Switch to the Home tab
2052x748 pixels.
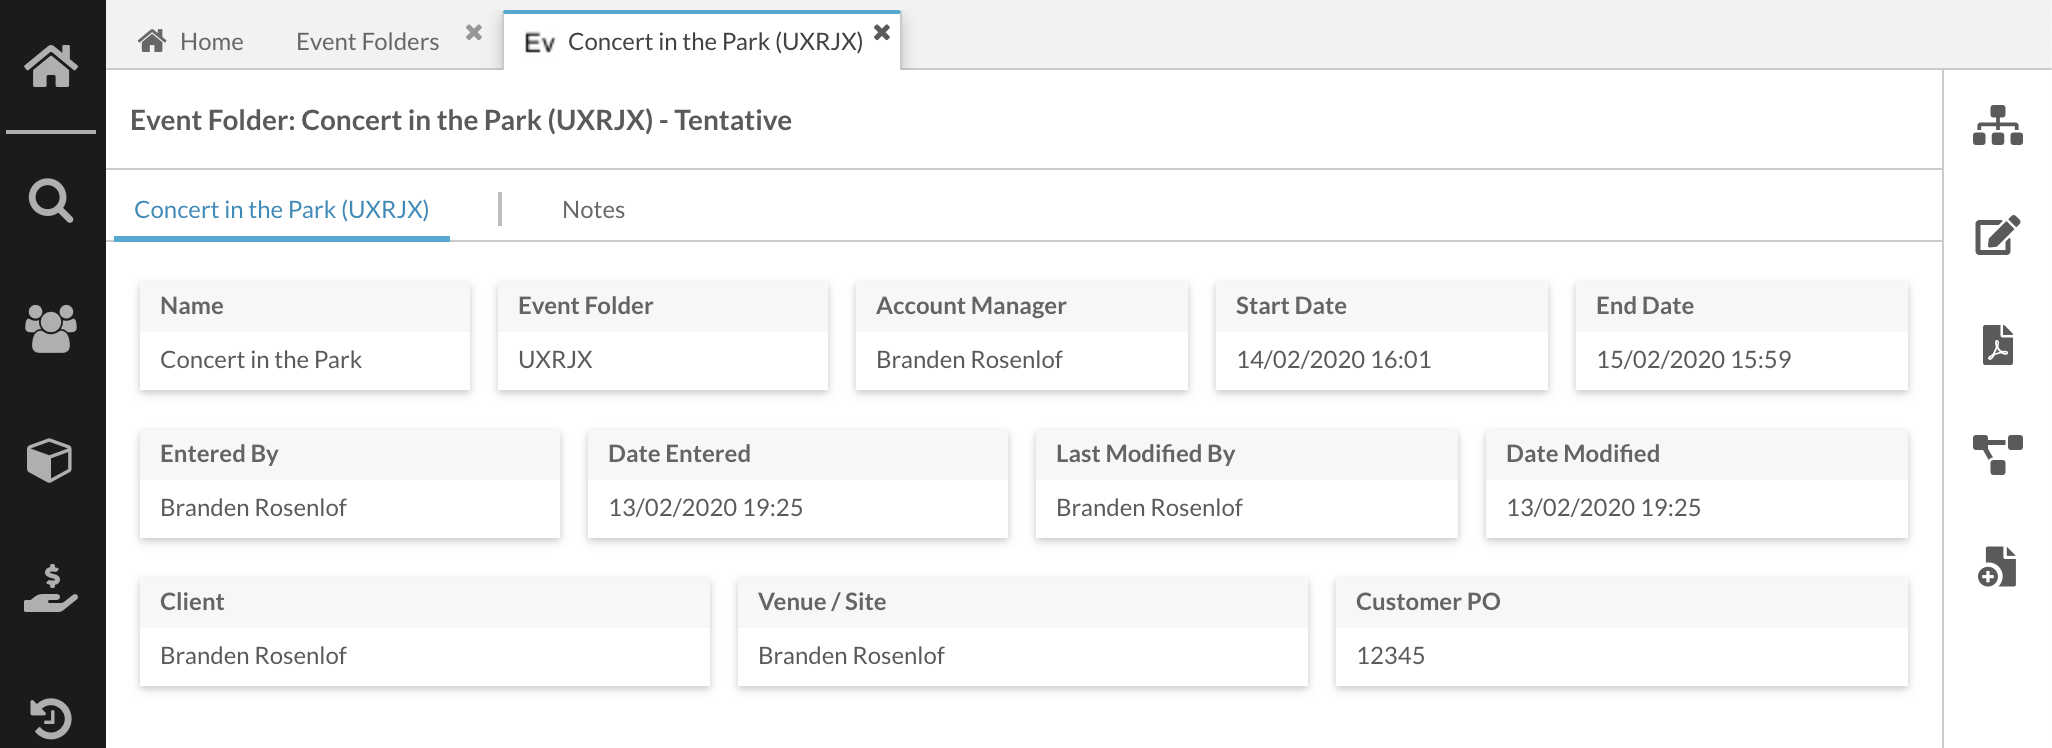pyautogui.click(x=191, y=41)
